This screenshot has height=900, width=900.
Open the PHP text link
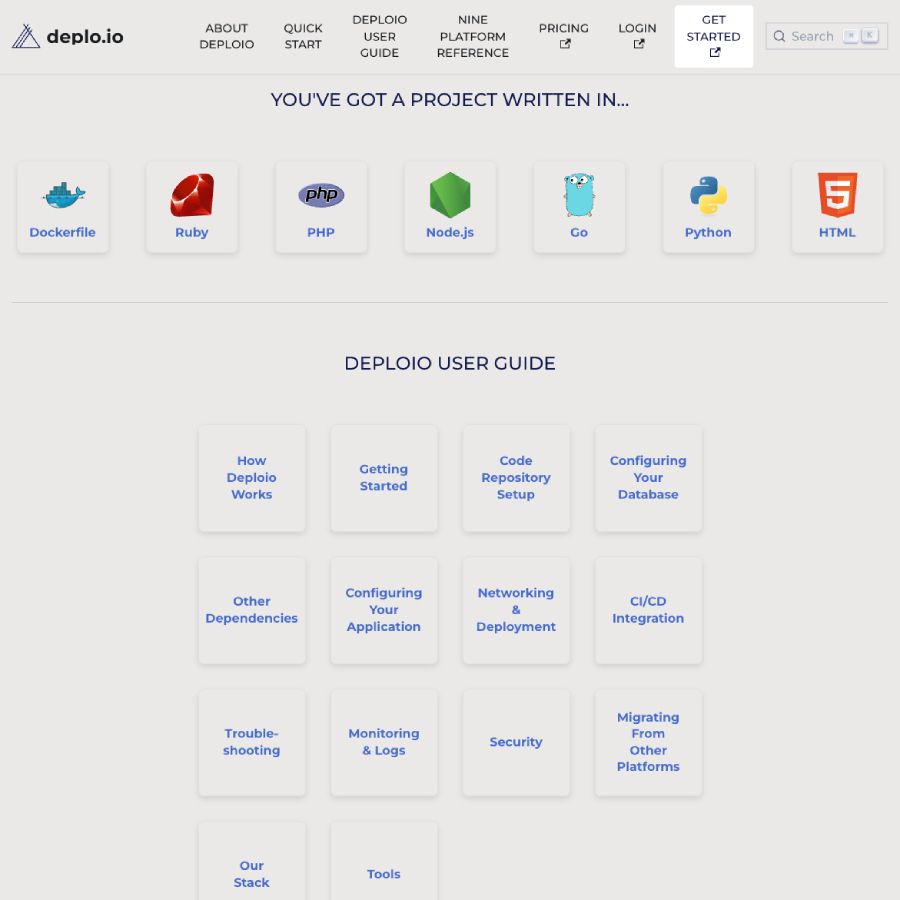click(x=321, y=232)
